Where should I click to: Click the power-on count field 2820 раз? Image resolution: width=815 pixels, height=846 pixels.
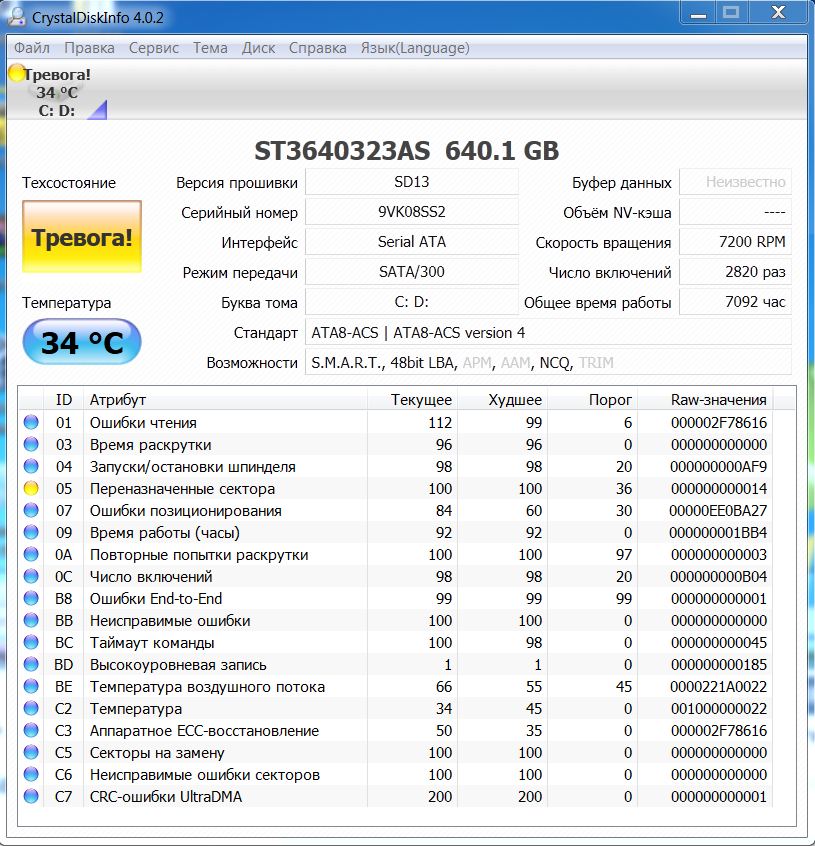click(735, 272)
